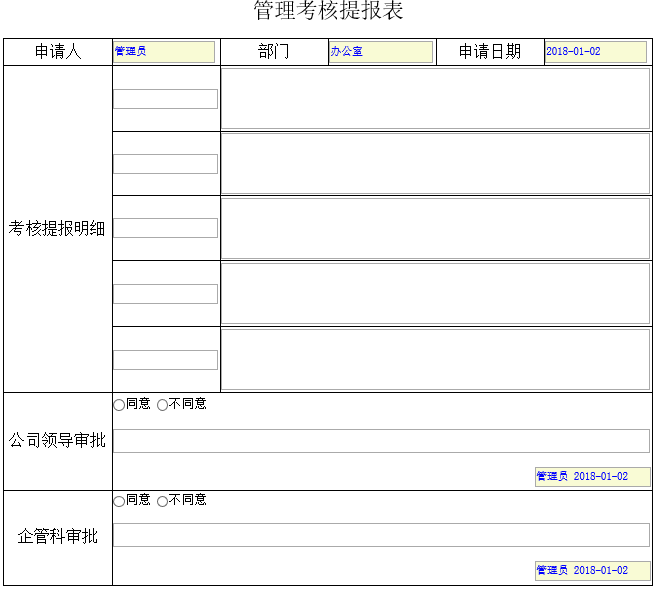This screenshot has width=656, height=589.
Task: Click the 申请人 field showing 管理员
Action: pyautogui.click(x=164, y=52)
